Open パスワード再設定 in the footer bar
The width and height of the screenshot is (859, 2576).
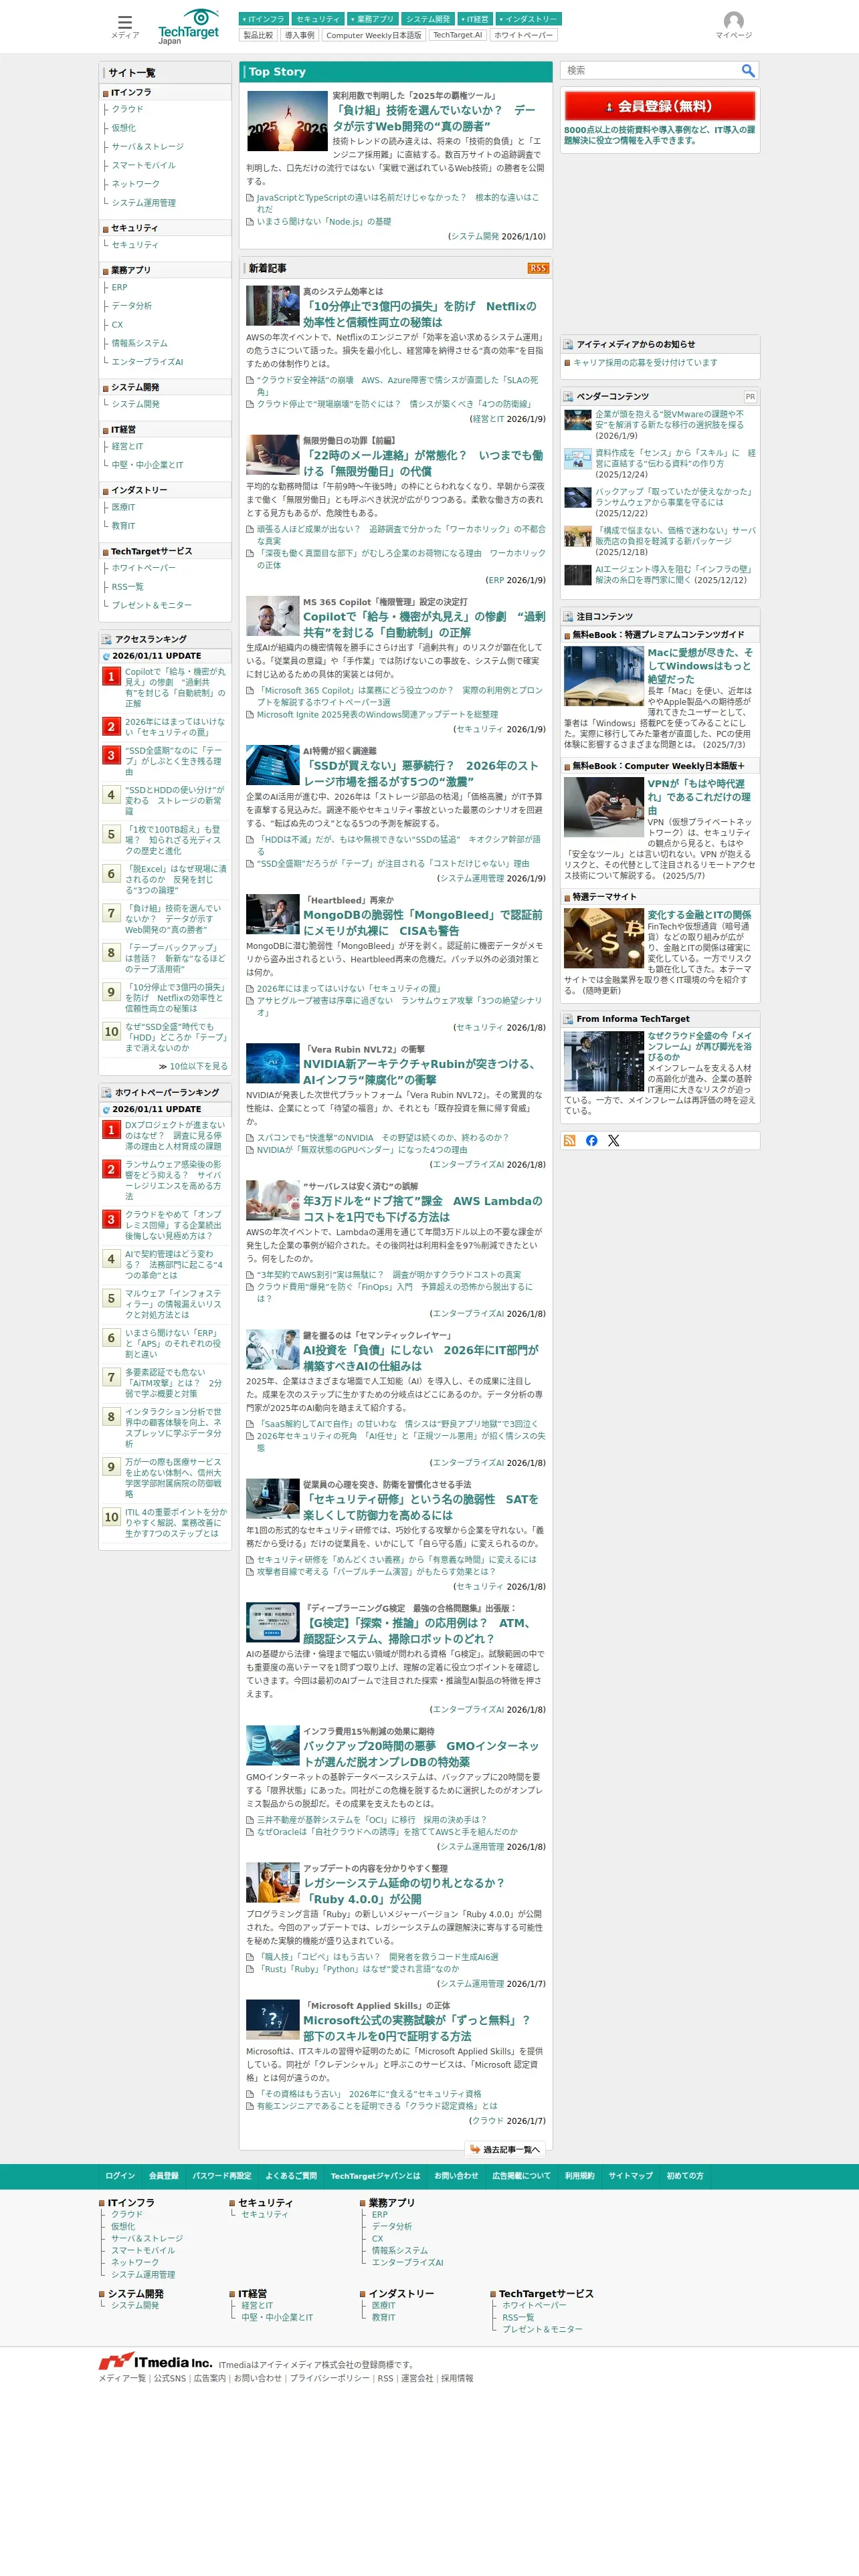pyautogui.click(x=222, y=2176)
